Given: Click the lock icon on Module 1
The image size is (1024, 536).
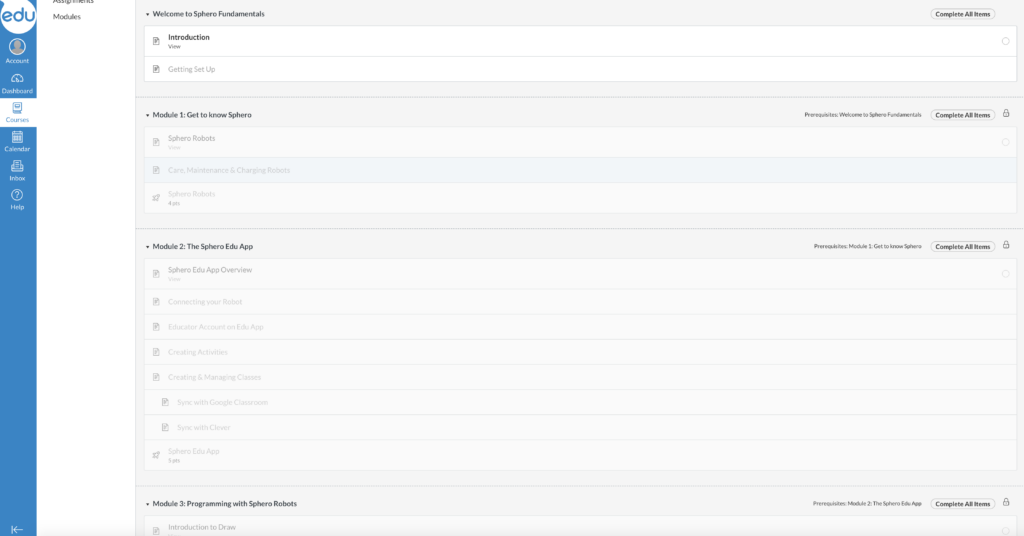Looking at the screenshot, I should pyautogui.click(x=1006, y=114).
